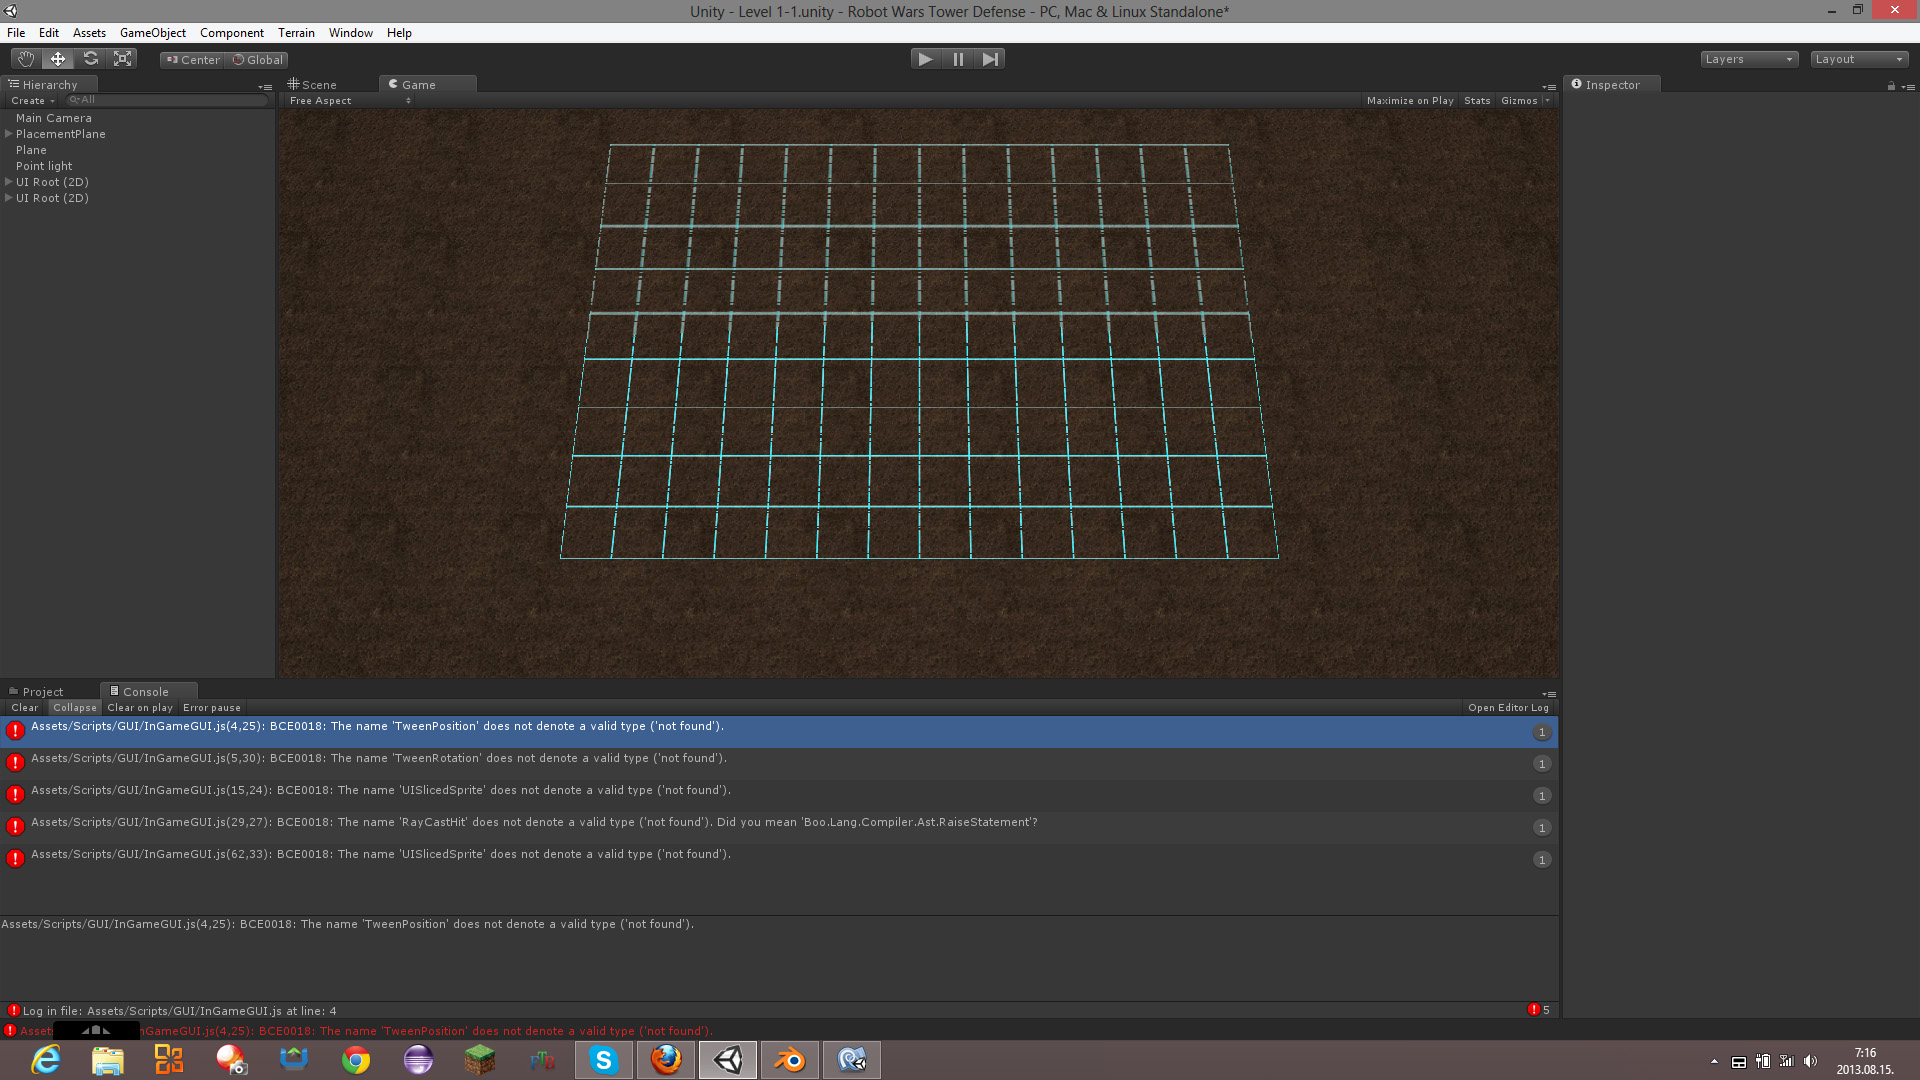Open Firefox from the taskbar

[666, 1060]
